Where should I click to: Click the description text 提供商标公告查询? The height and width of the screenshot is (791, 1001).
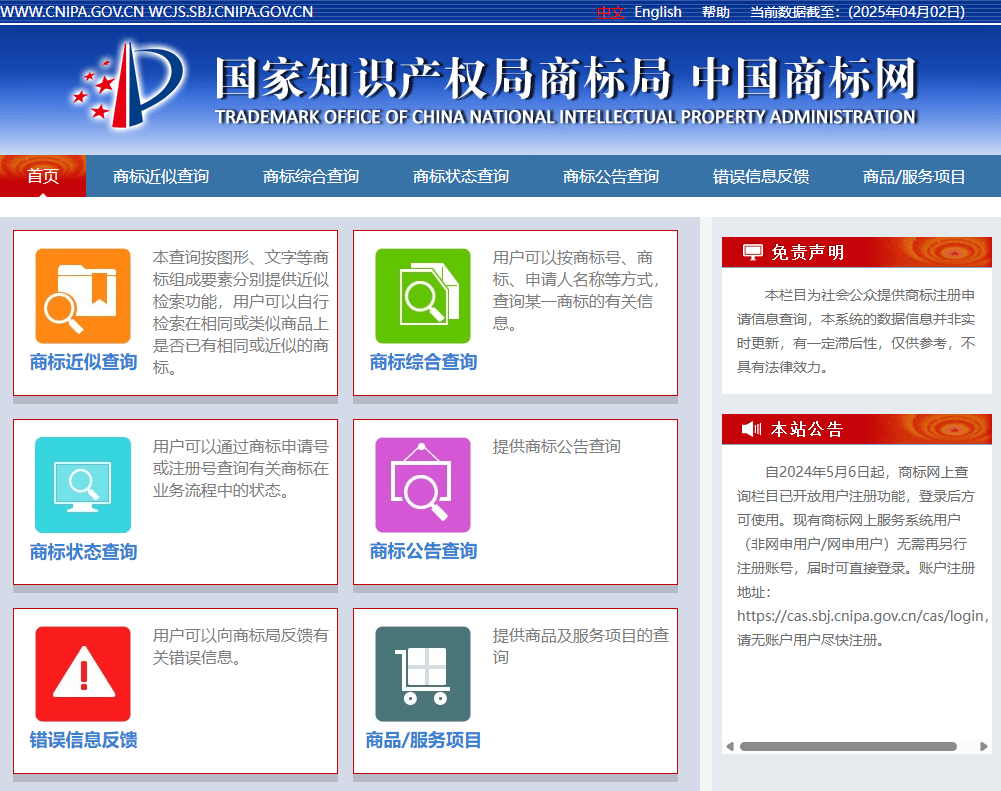tap(556, 446)
